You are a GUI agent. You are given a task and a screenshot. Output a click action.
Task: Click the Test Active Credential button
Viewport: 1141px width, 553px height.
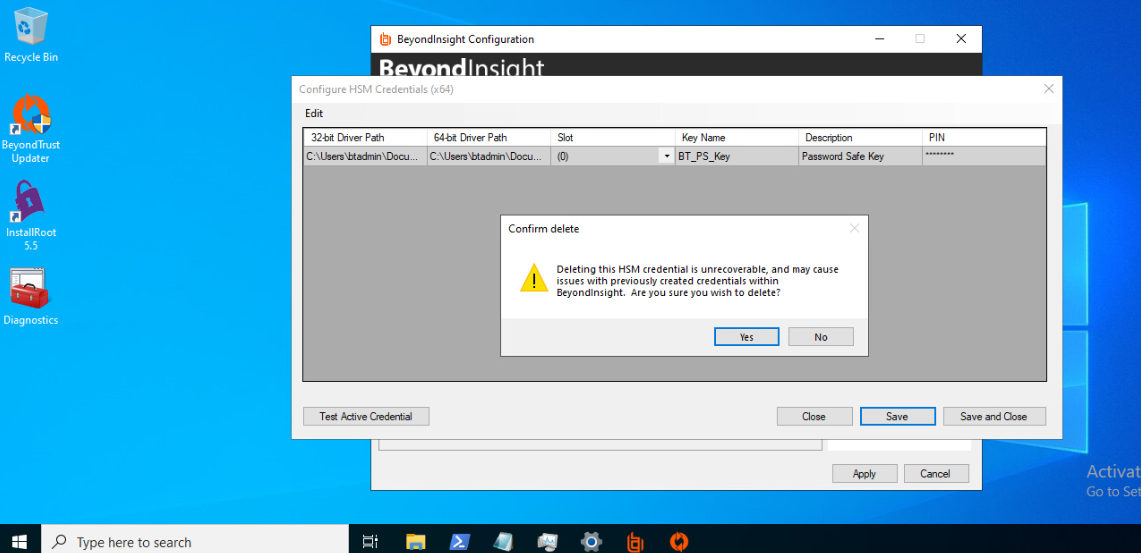[366, 416]
